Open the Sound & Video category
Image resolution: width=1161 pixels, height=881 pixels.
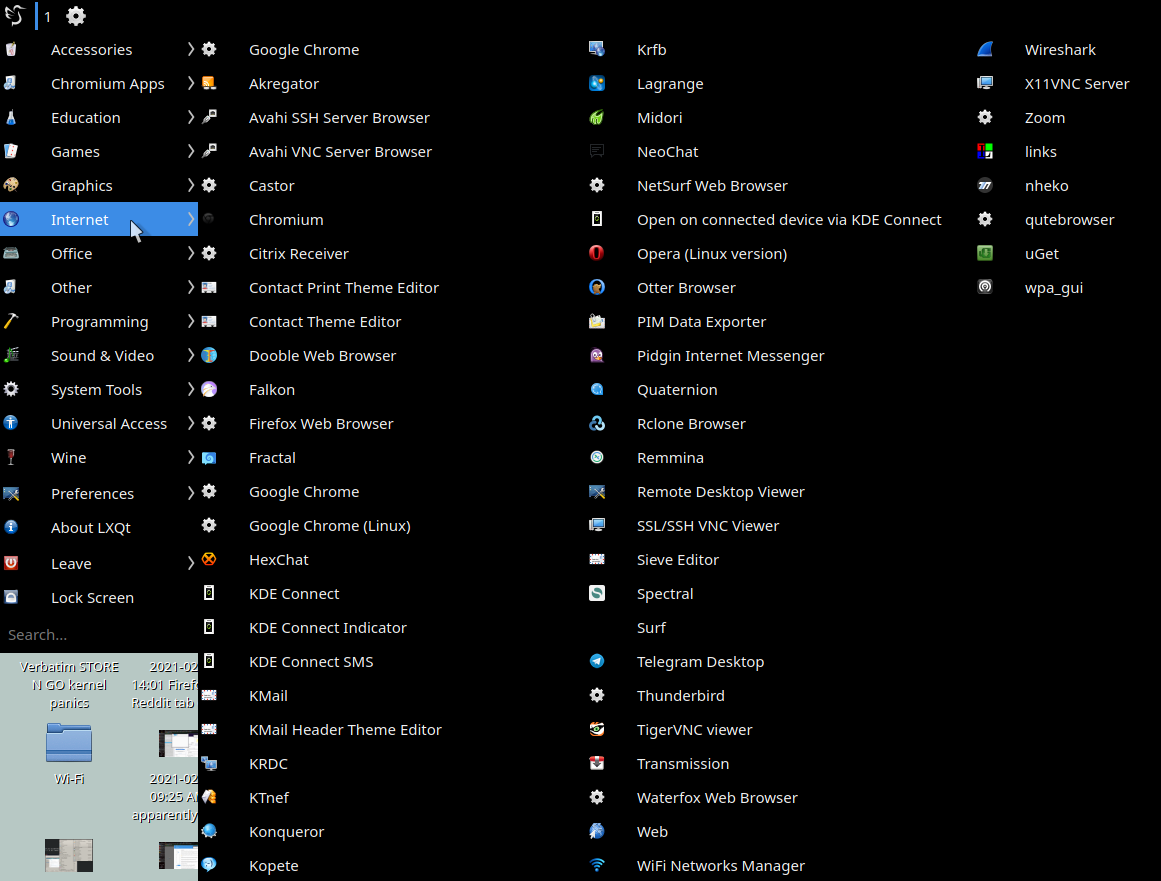(x=102, y=356)
